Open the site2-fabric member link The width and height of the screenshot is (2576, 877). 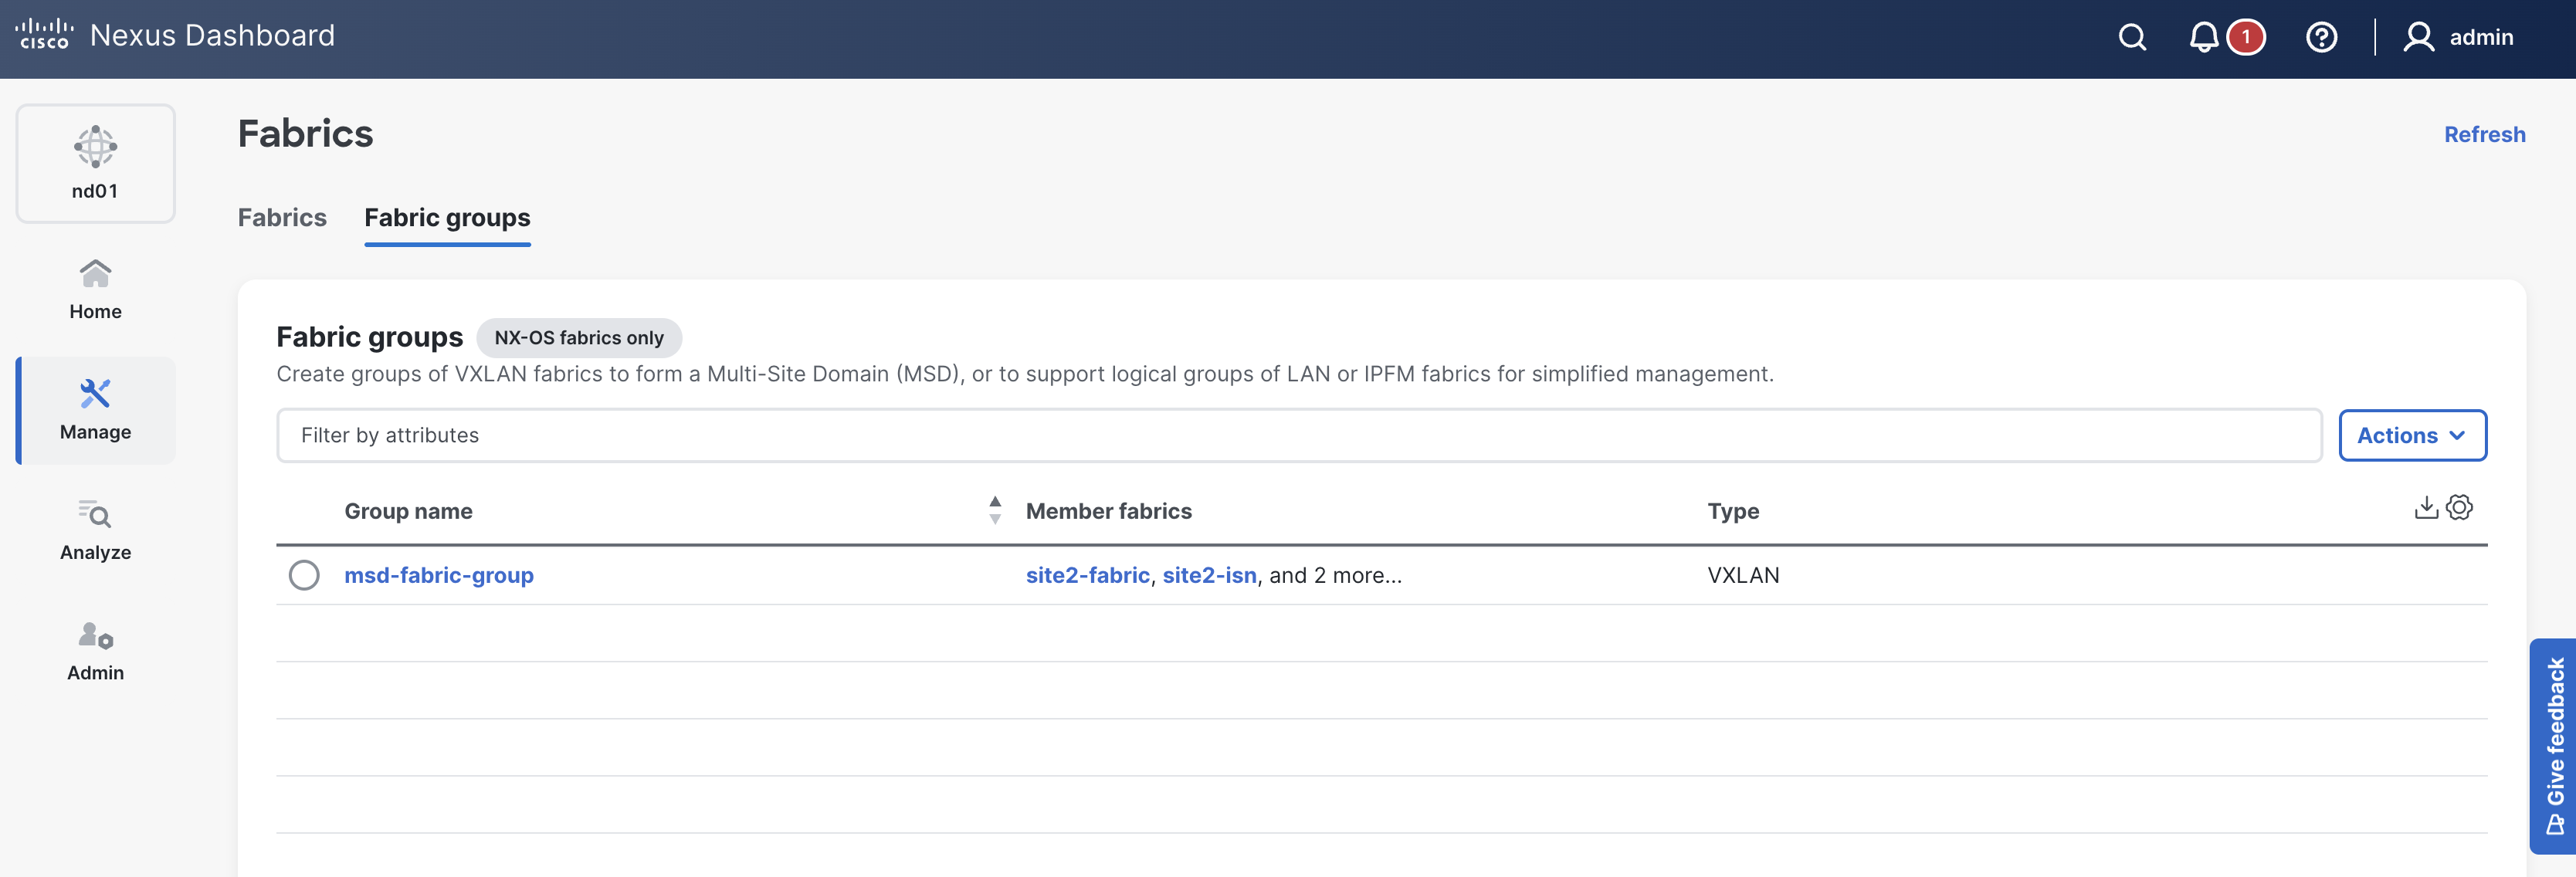pos(1087,575)
